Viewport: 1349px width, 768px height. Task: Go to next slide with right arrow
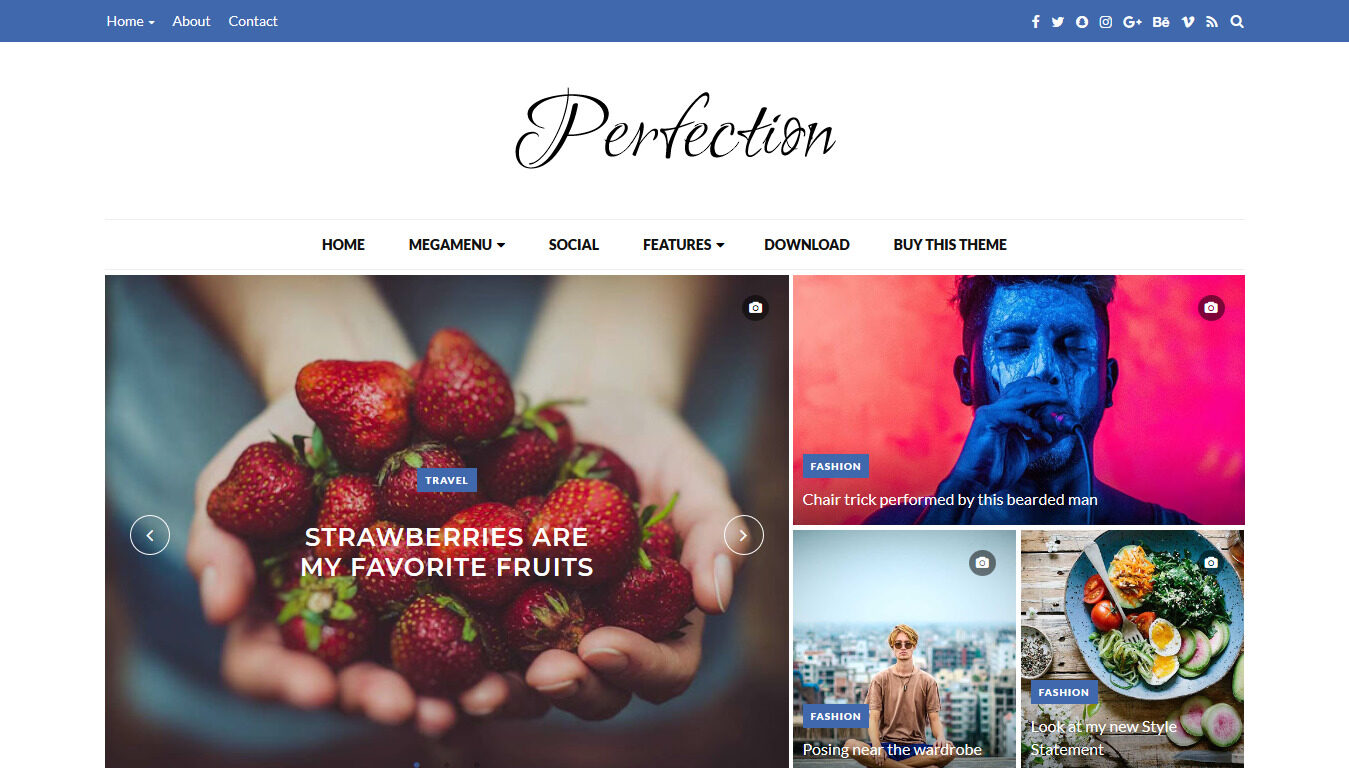pyautogui.click(x=743, y=535)
